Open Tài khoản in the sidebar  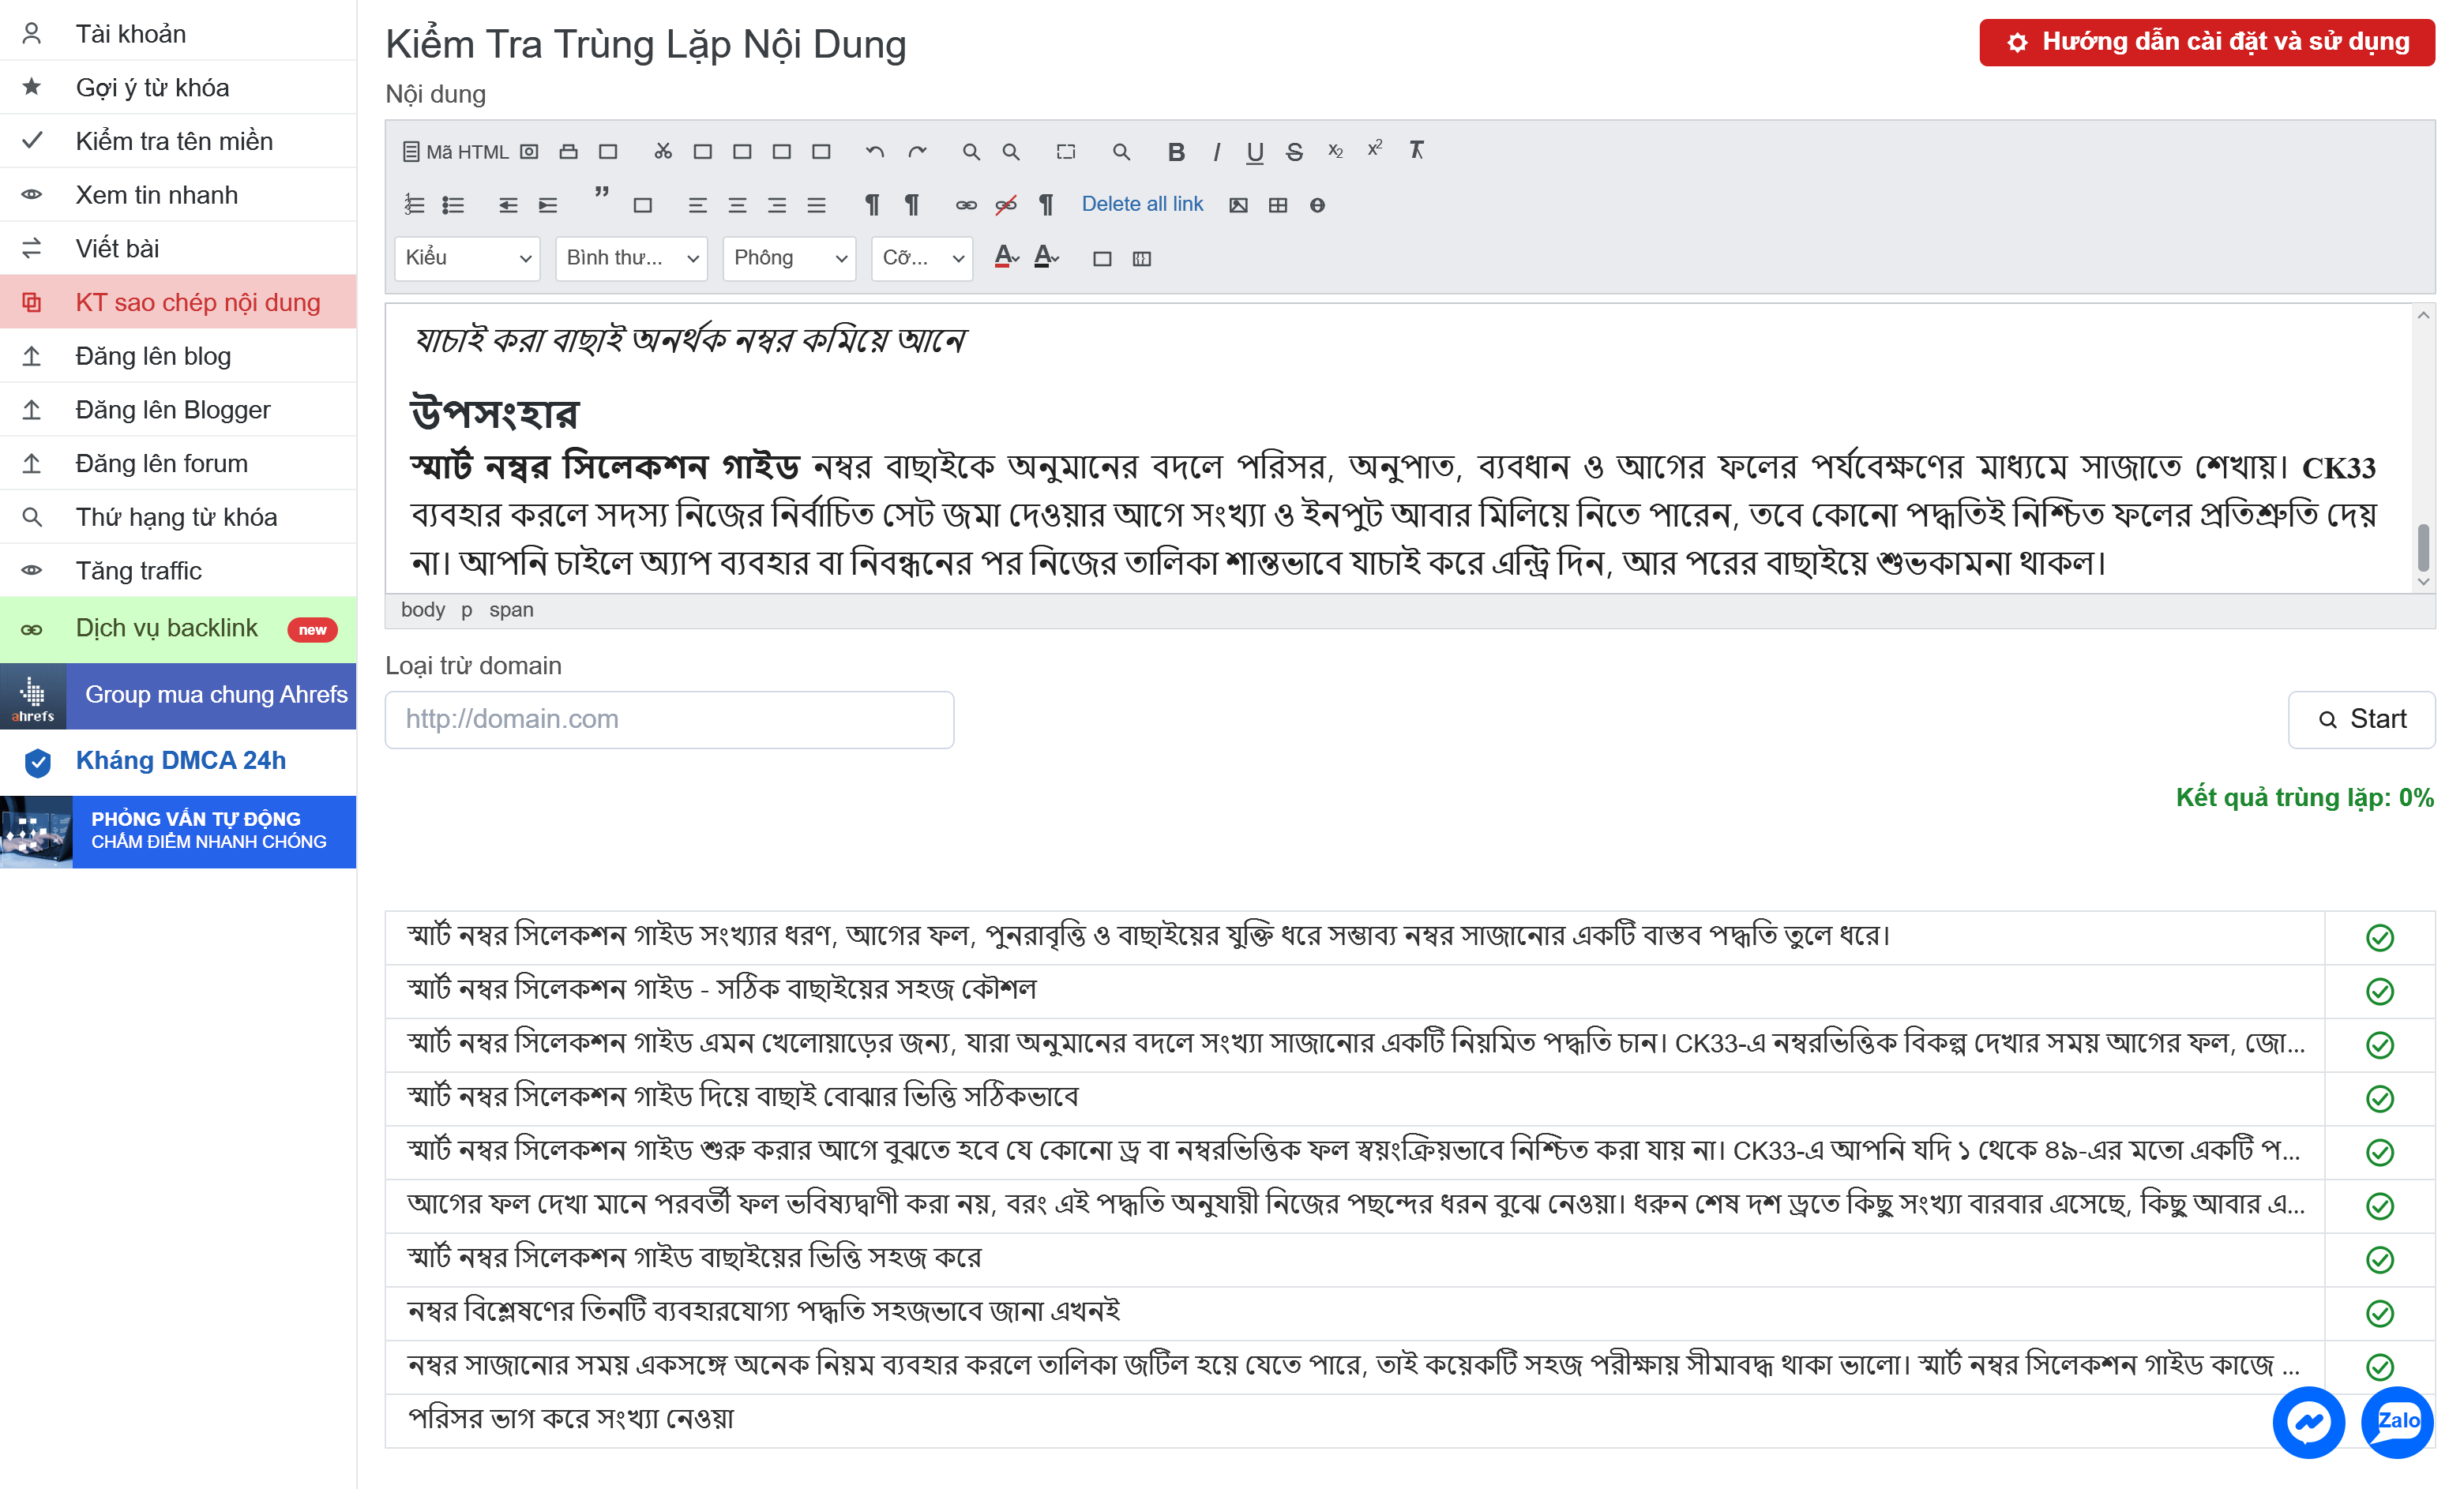[x=178, y=34]
